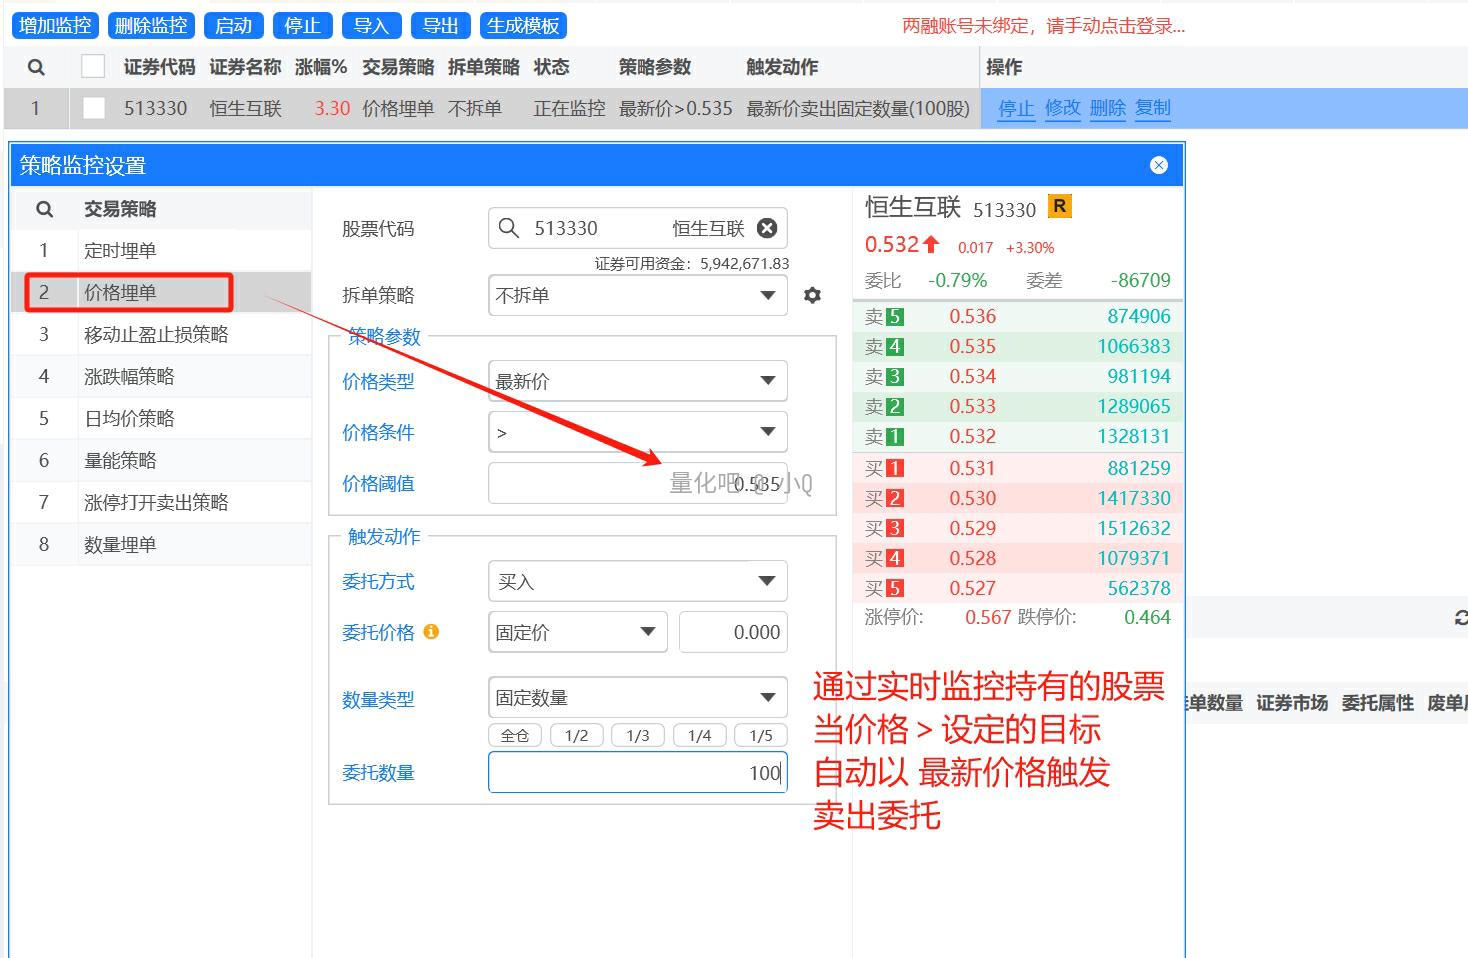Toggle the select-all checkbox in table header

tap(93, 67)
